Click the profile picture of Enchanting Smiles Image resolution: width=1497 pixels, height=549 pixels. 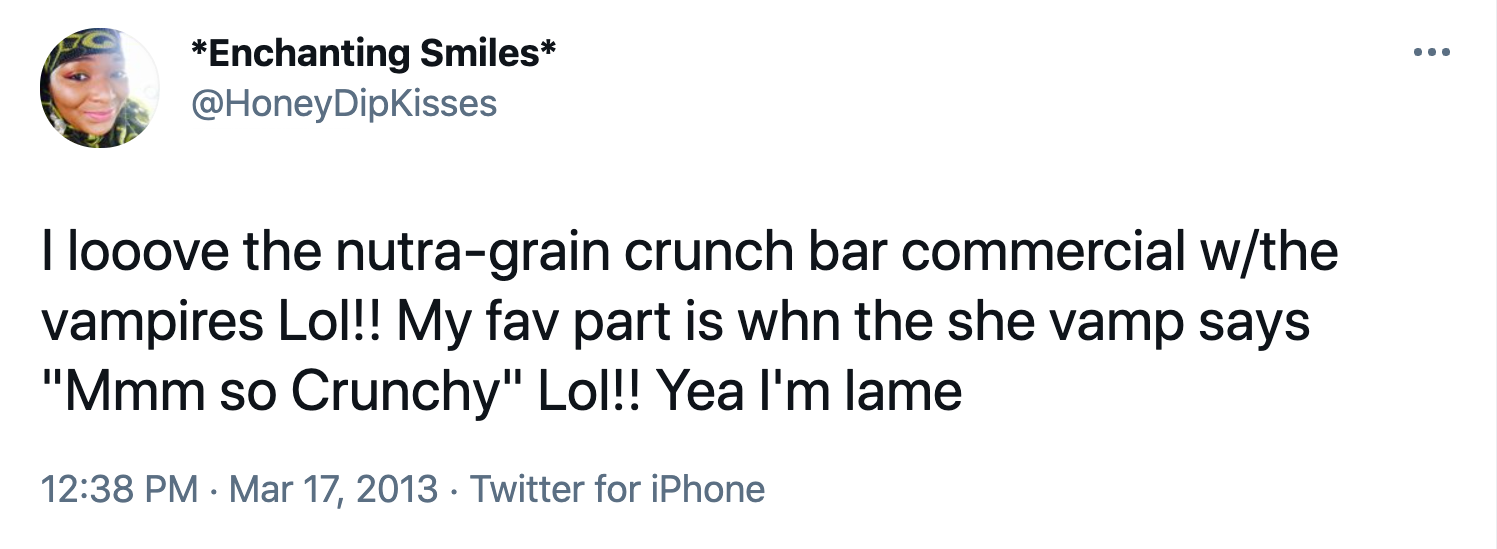coord(99,88)
